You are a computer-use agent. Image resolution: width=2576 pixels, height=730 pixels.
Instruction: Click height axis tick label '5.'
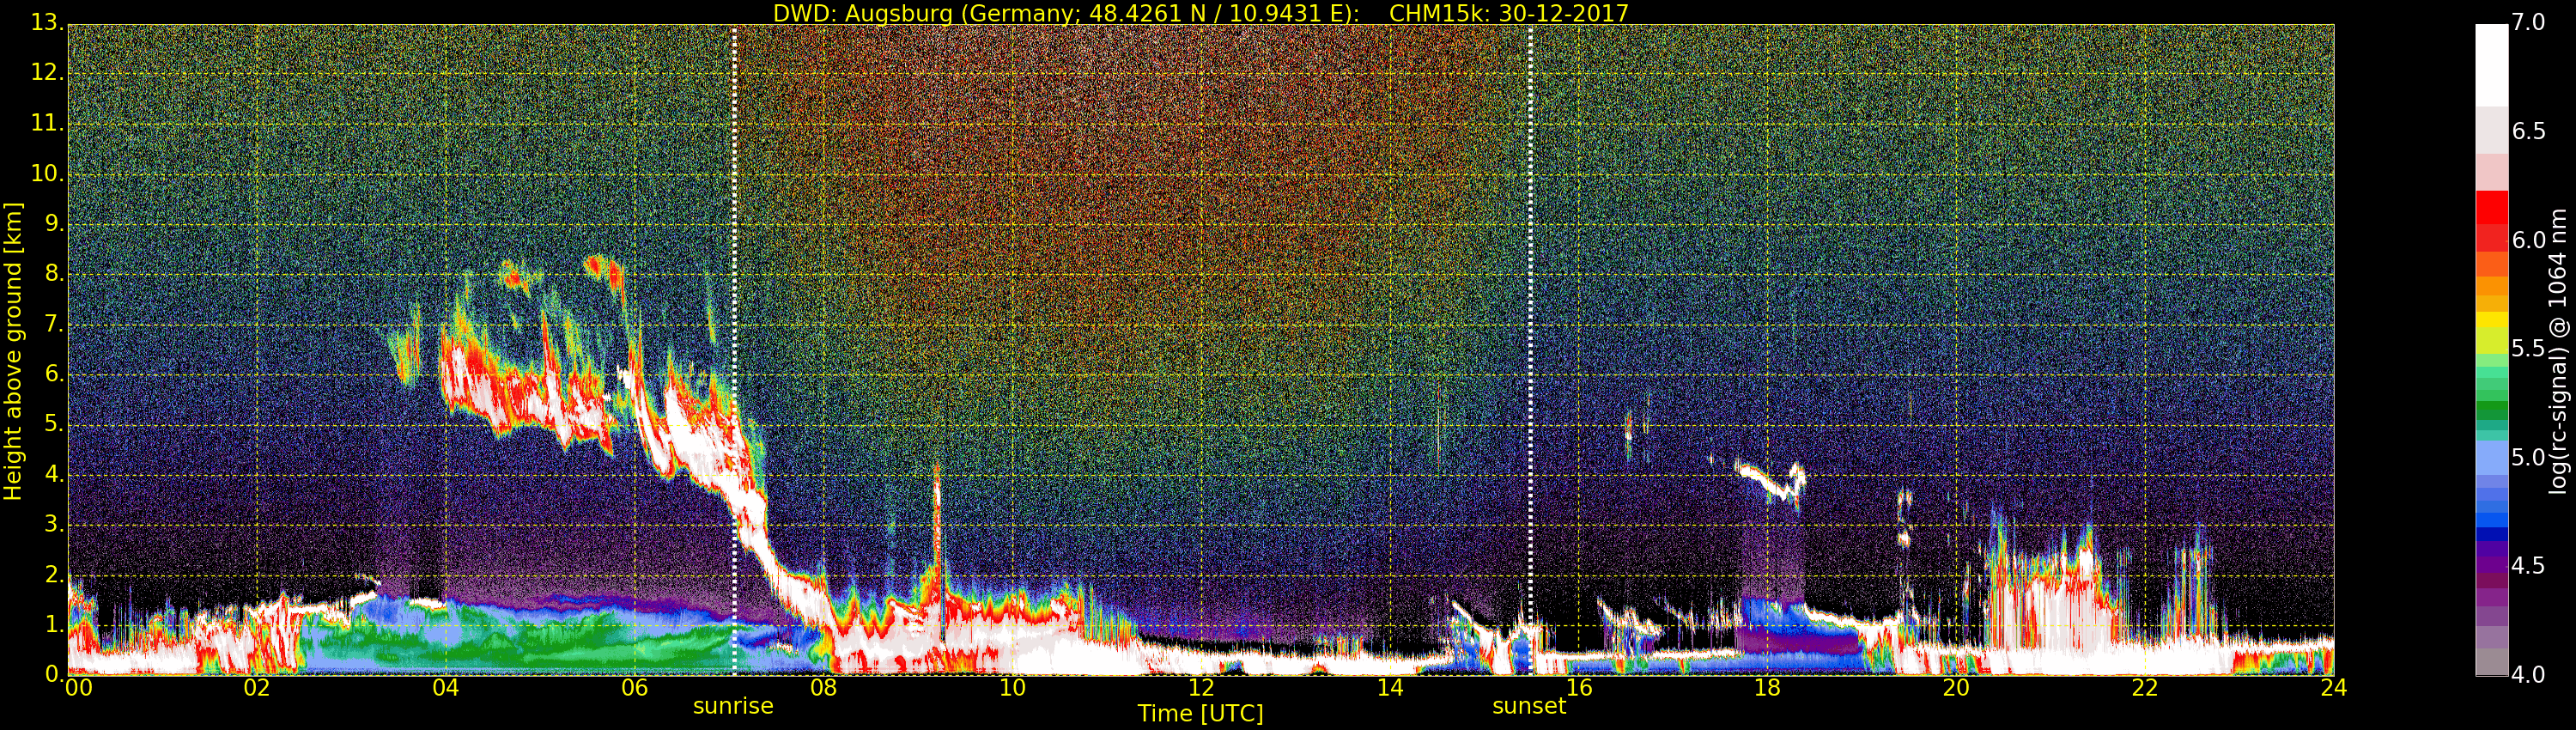[x=54, y=424]
